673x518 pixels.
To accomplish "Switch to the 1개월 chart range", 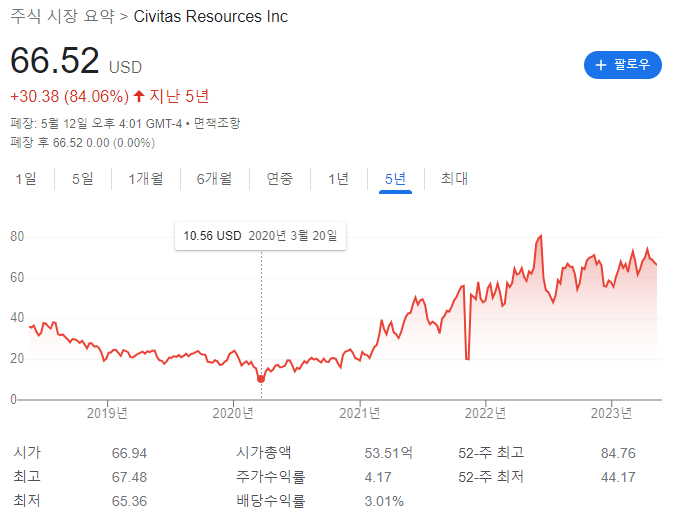I will click(146, 179).
